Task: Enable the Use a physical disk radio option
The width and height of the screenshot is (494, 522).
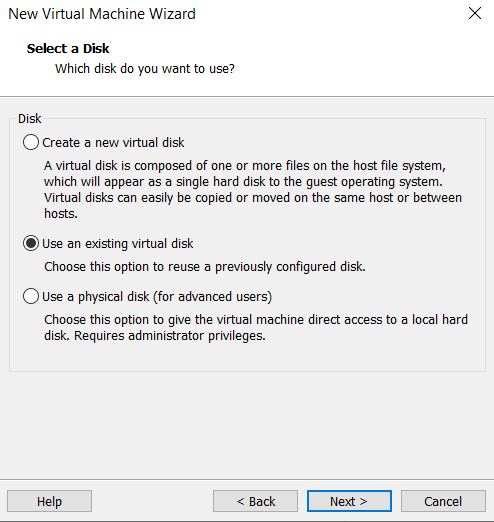Action: [31, 296]
